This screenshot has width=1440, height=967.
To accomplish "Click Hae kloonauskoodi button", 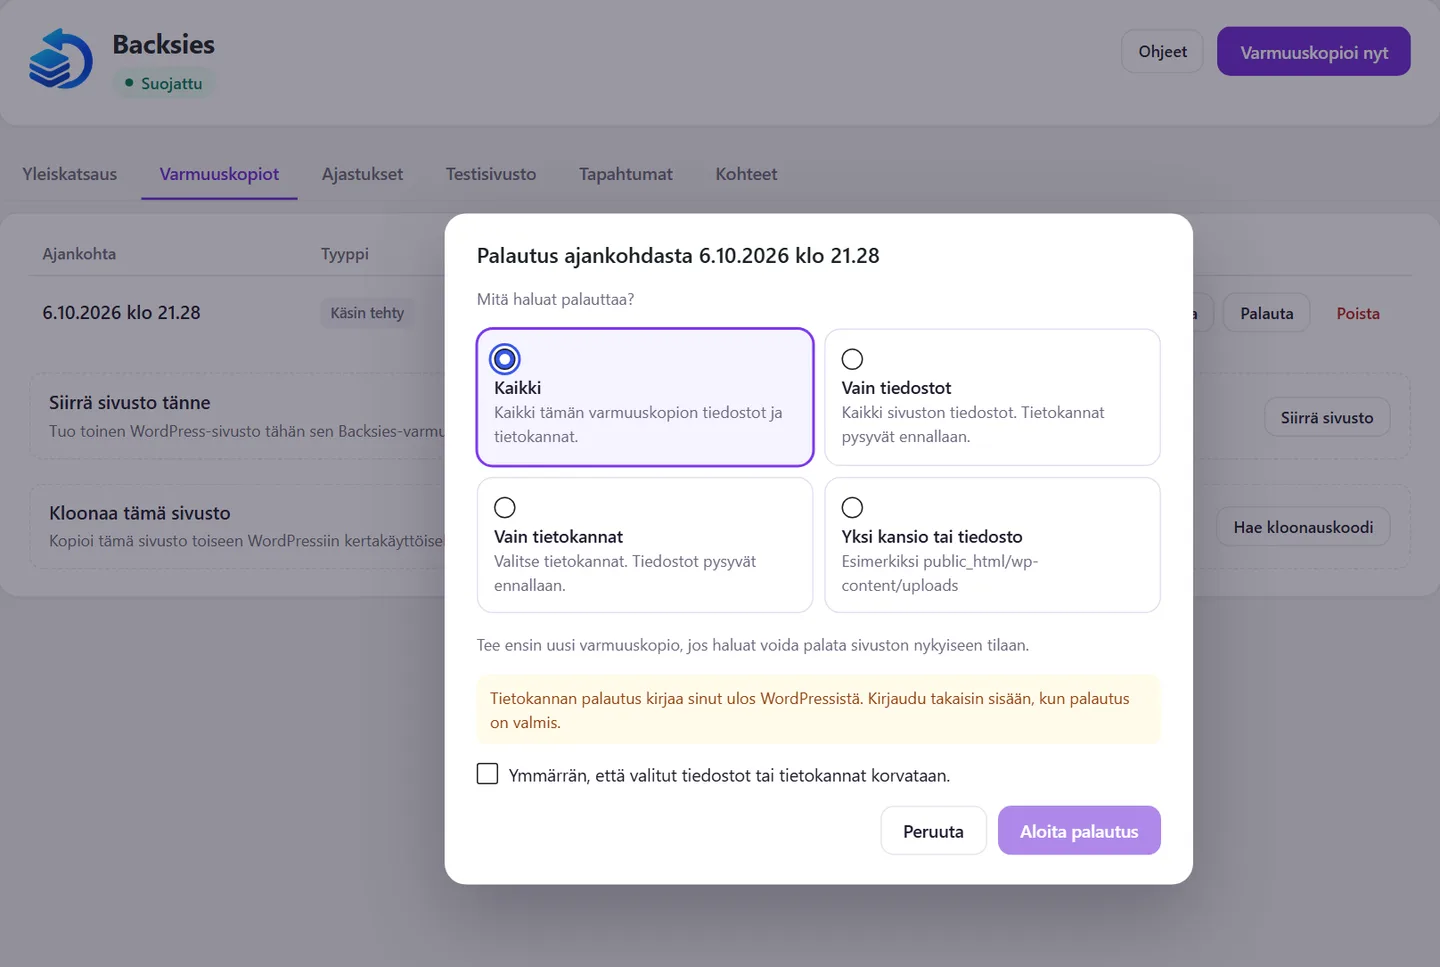I will pyautogui.click(x=1303, y=527).
